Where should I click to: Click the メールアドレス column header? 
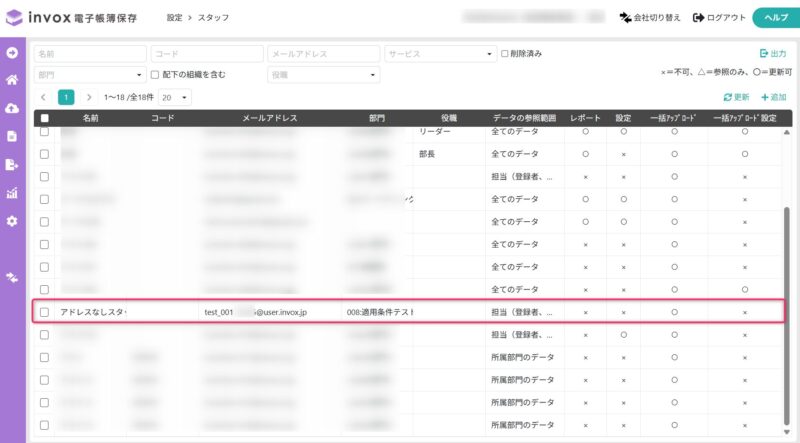click(269, 118)
